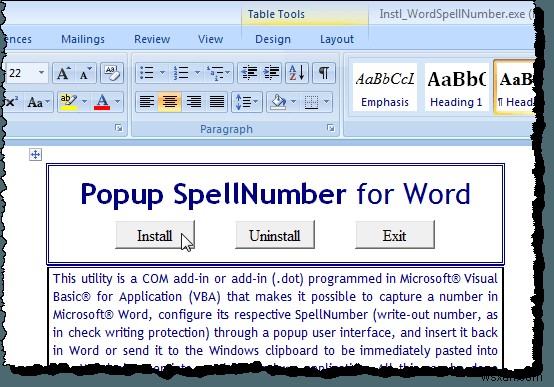Click the Shrink Font icon
The image size is (554, 387).
pyautogui.click(x=85, y=73)
